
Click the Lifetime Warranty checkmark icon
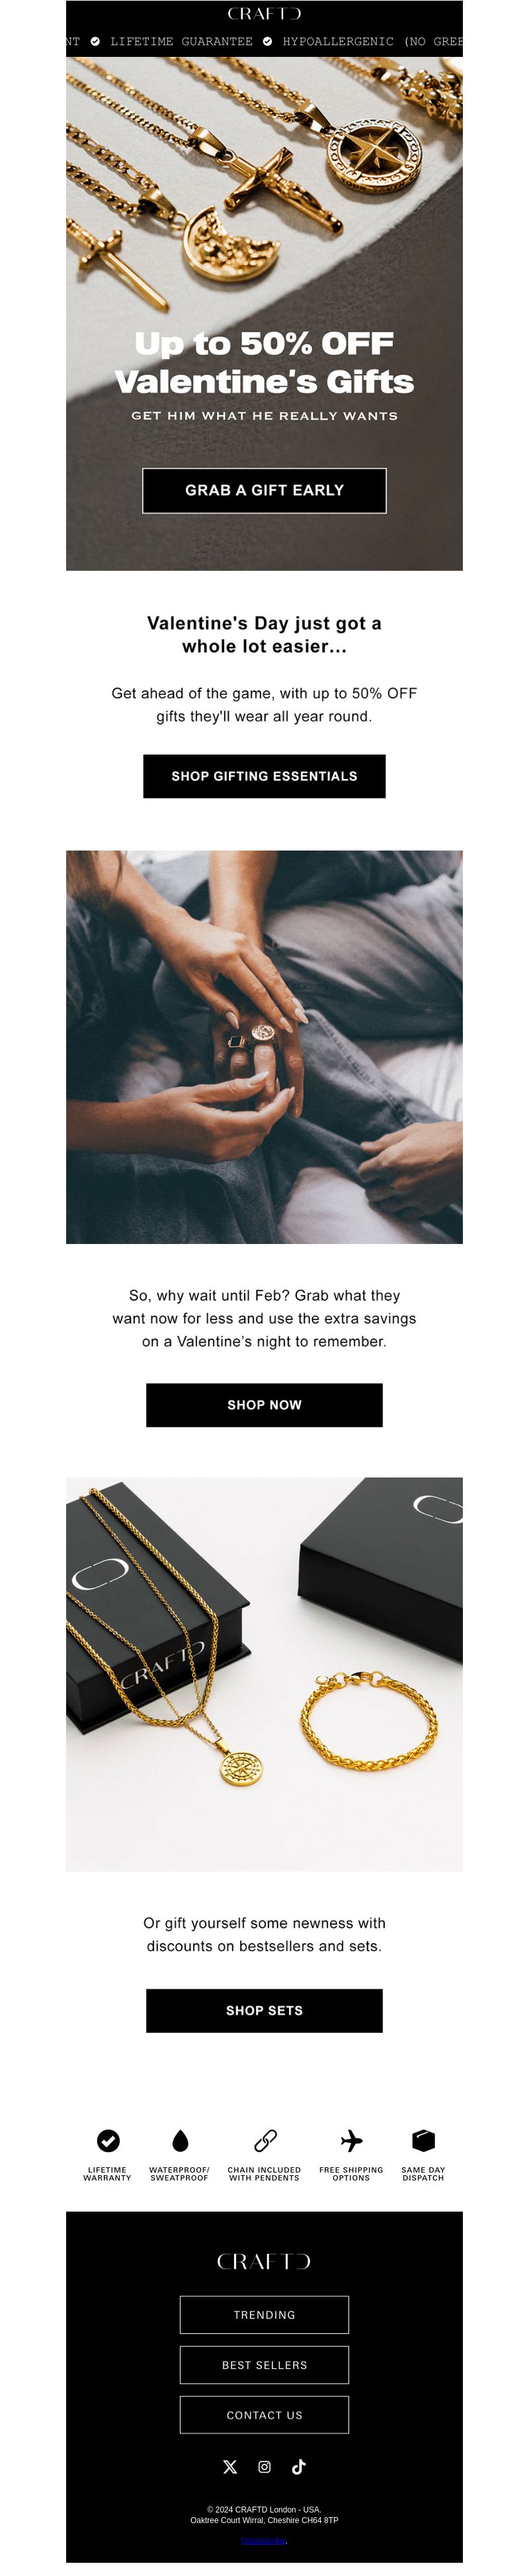pyautogui.click(x=108, y=2140)
